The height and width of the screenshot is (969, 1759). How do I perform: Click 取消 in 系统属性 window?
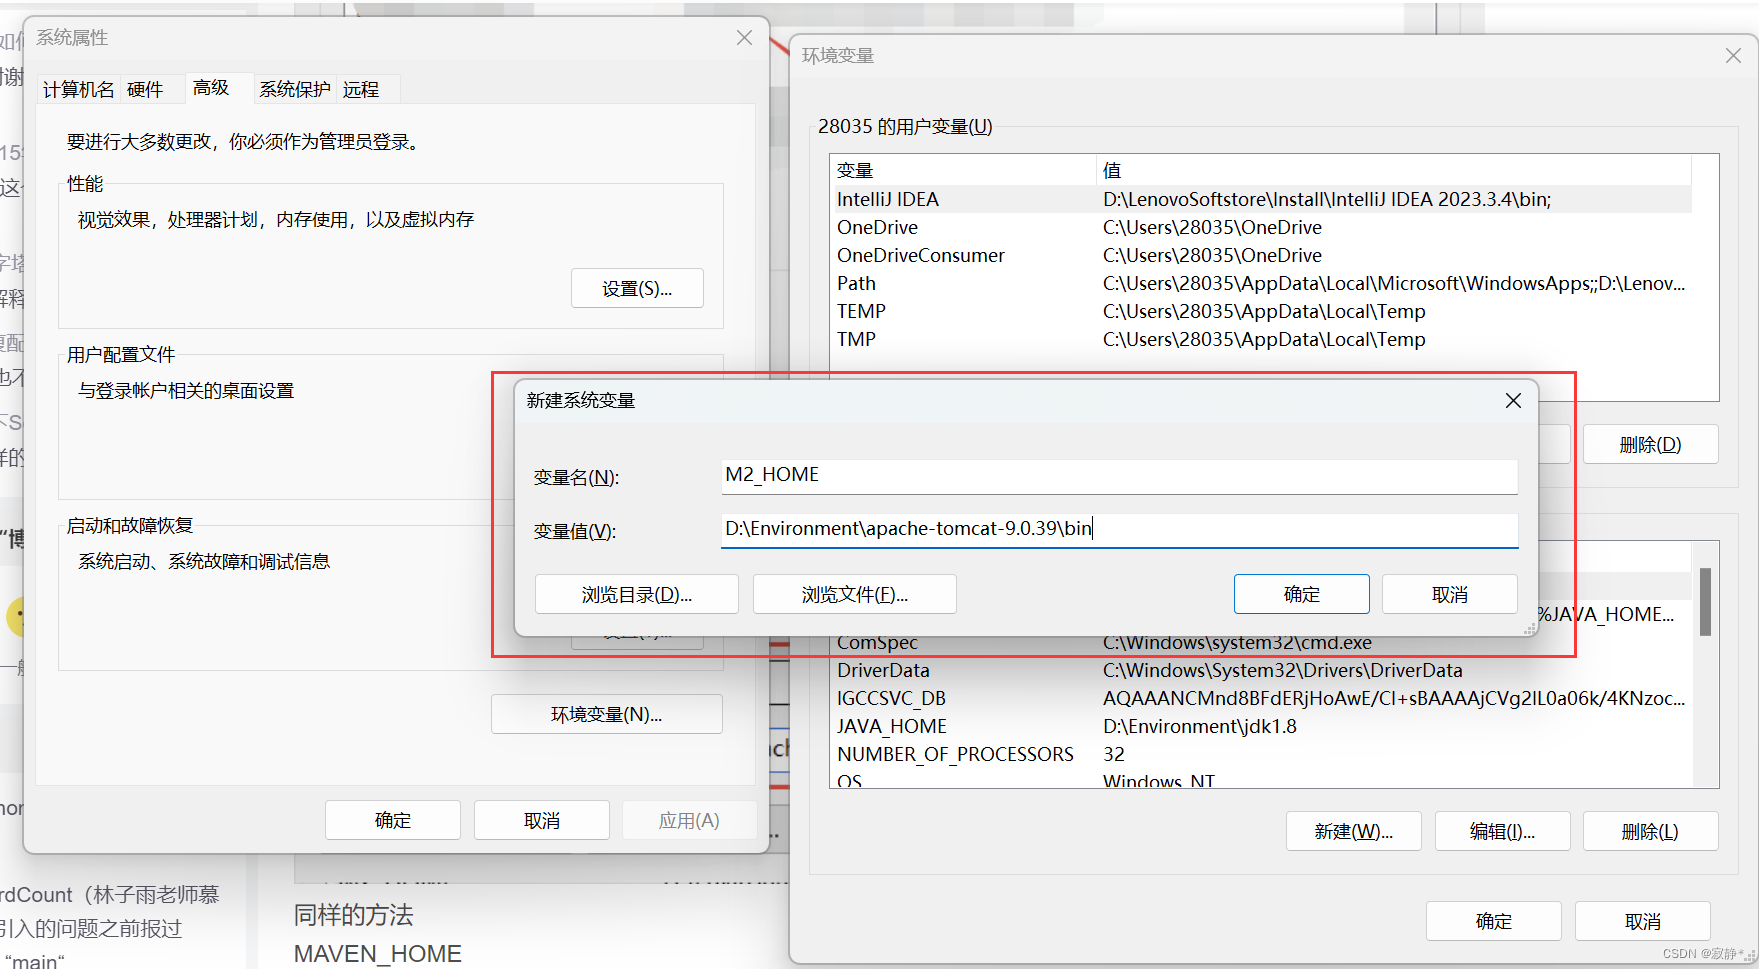(542, 820)
